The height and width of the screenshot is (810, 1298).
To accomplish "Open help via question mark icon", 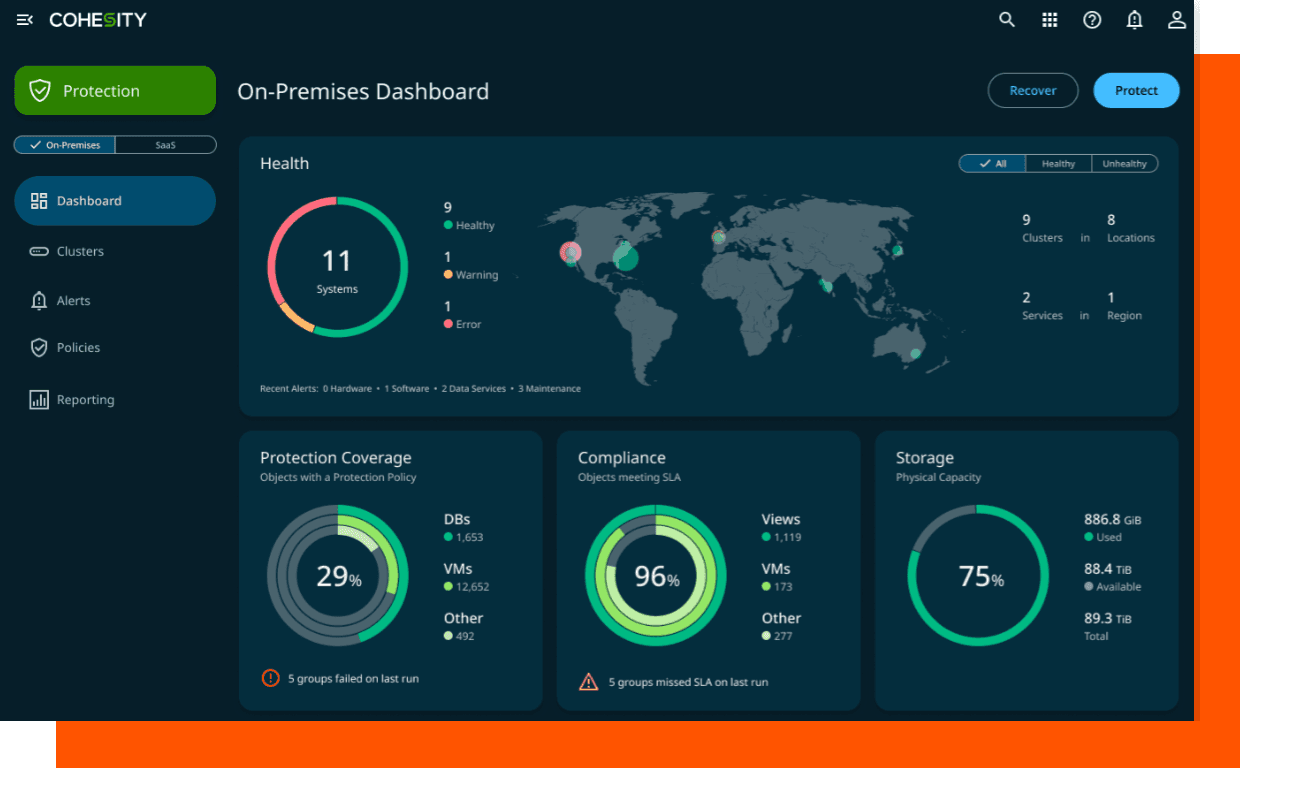I will pos(1092,20).
